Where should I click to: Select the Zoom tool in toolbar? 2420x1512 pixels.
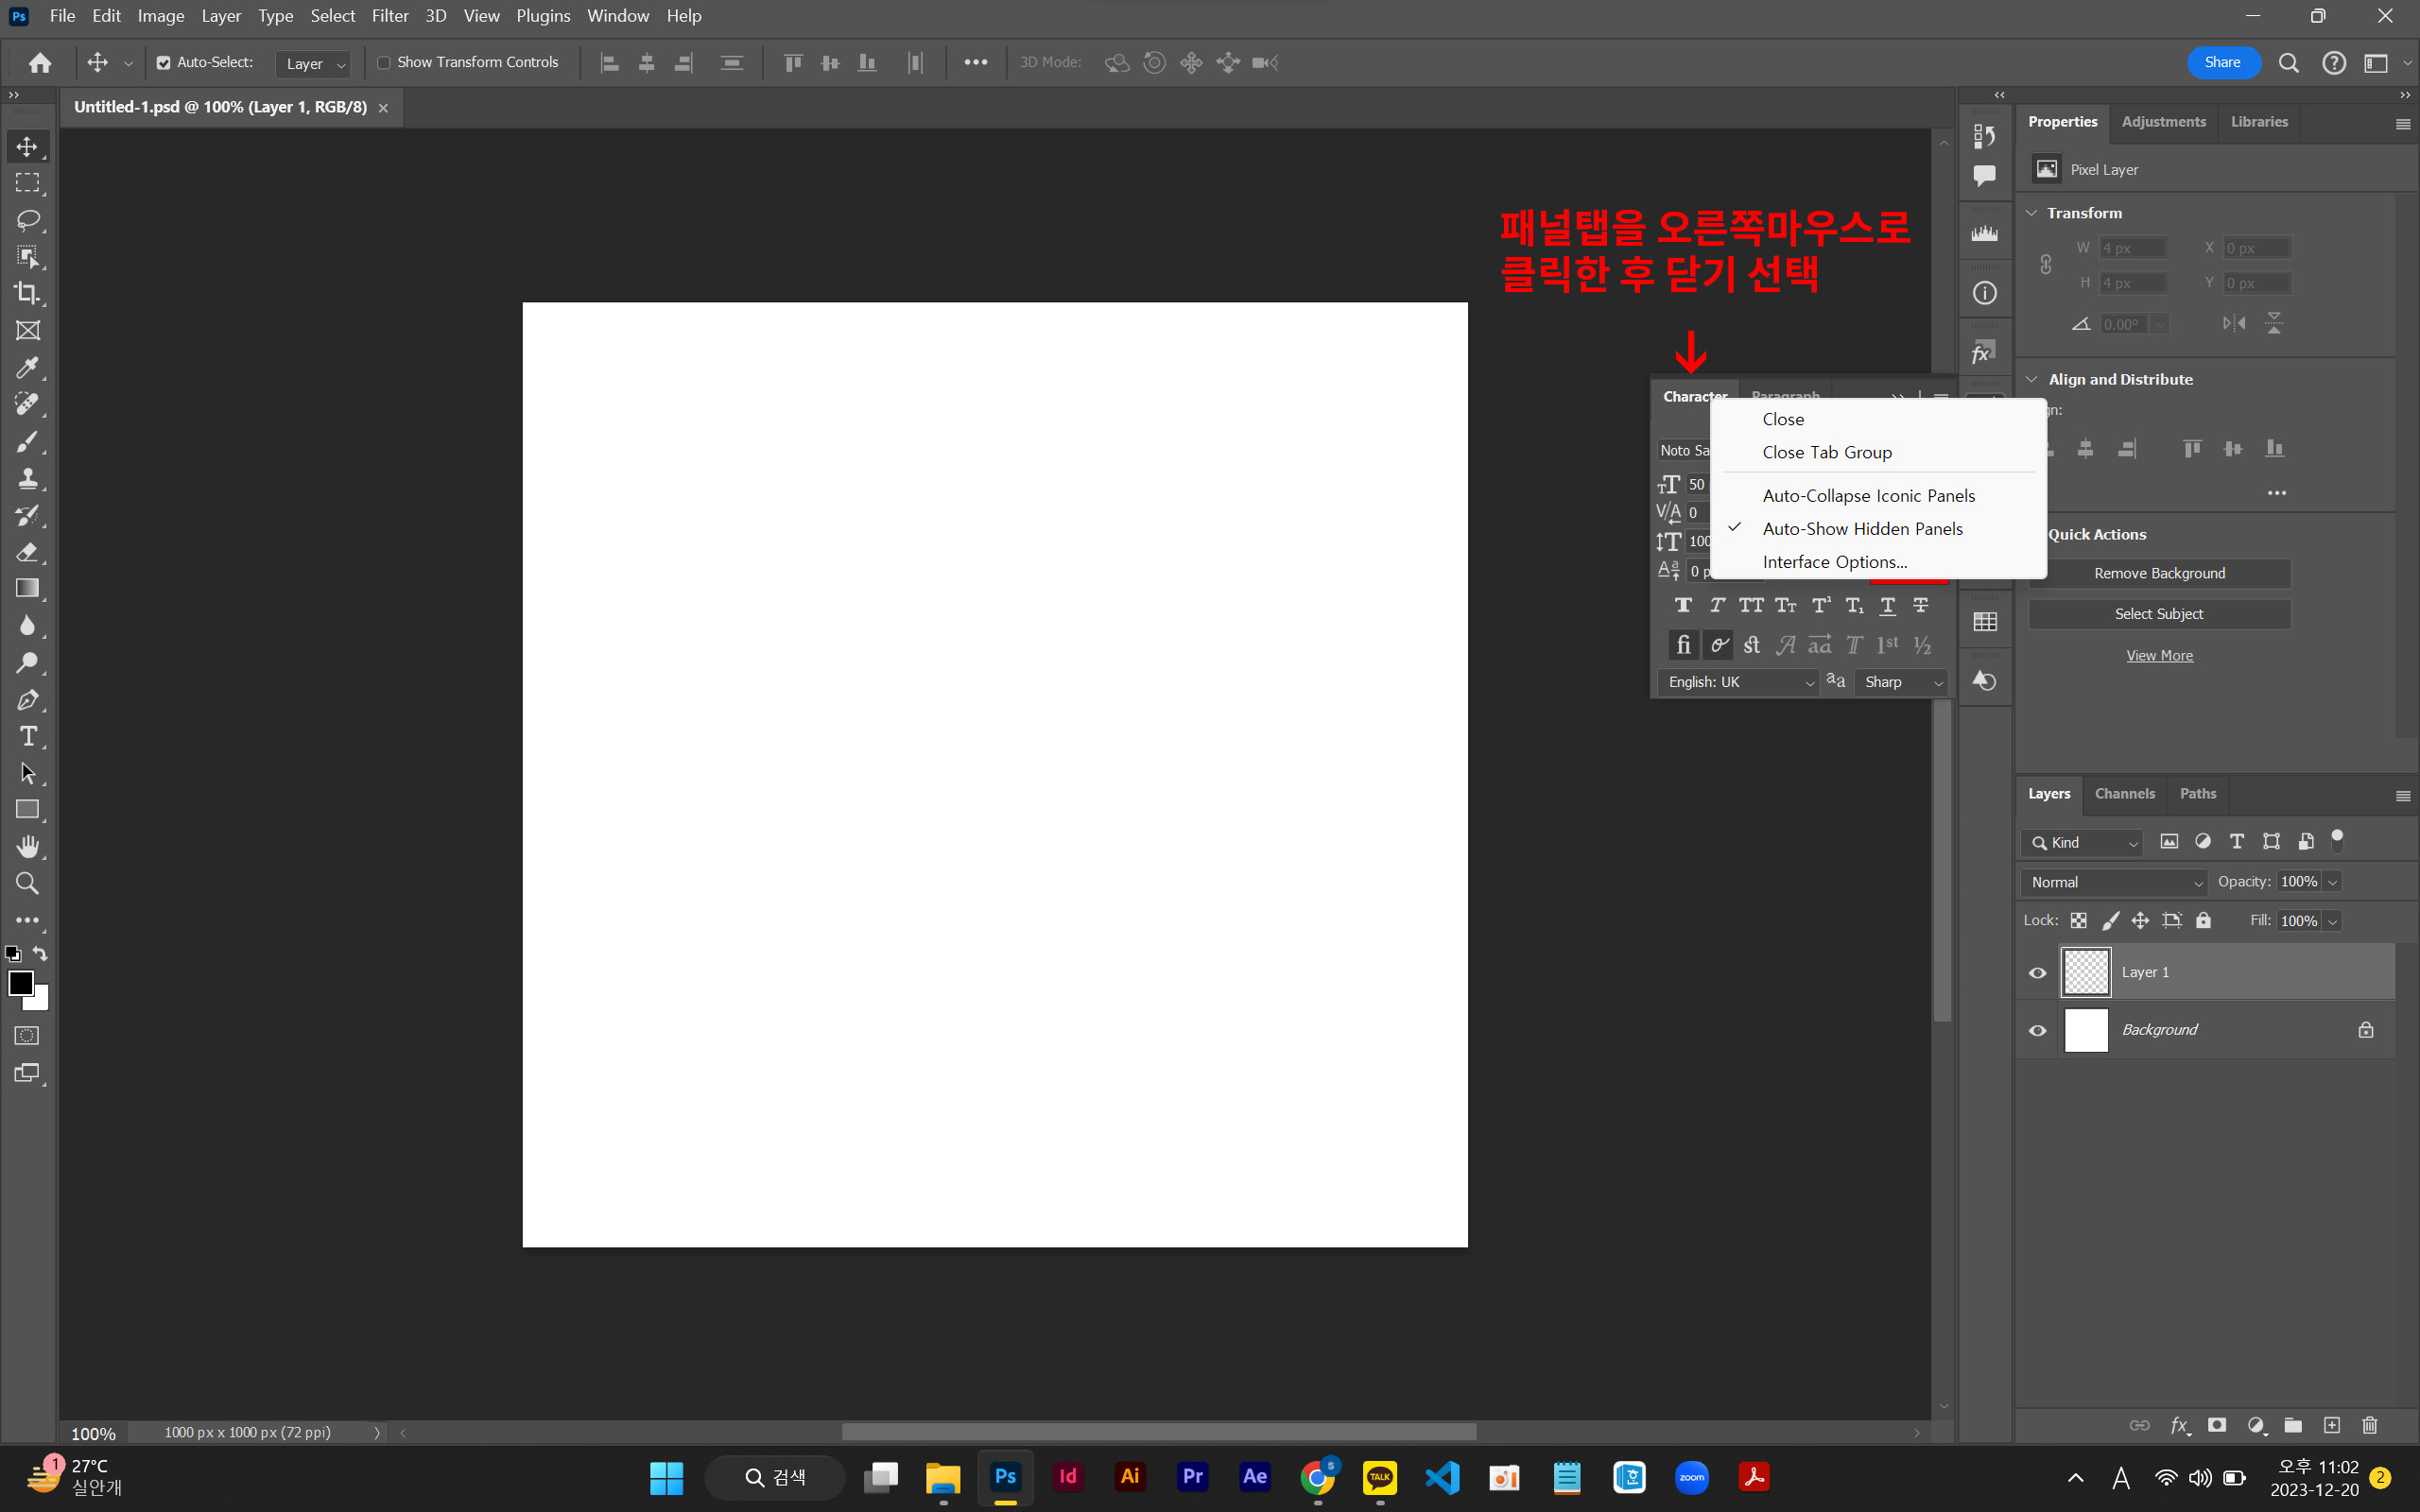click(x=28, y=883)
